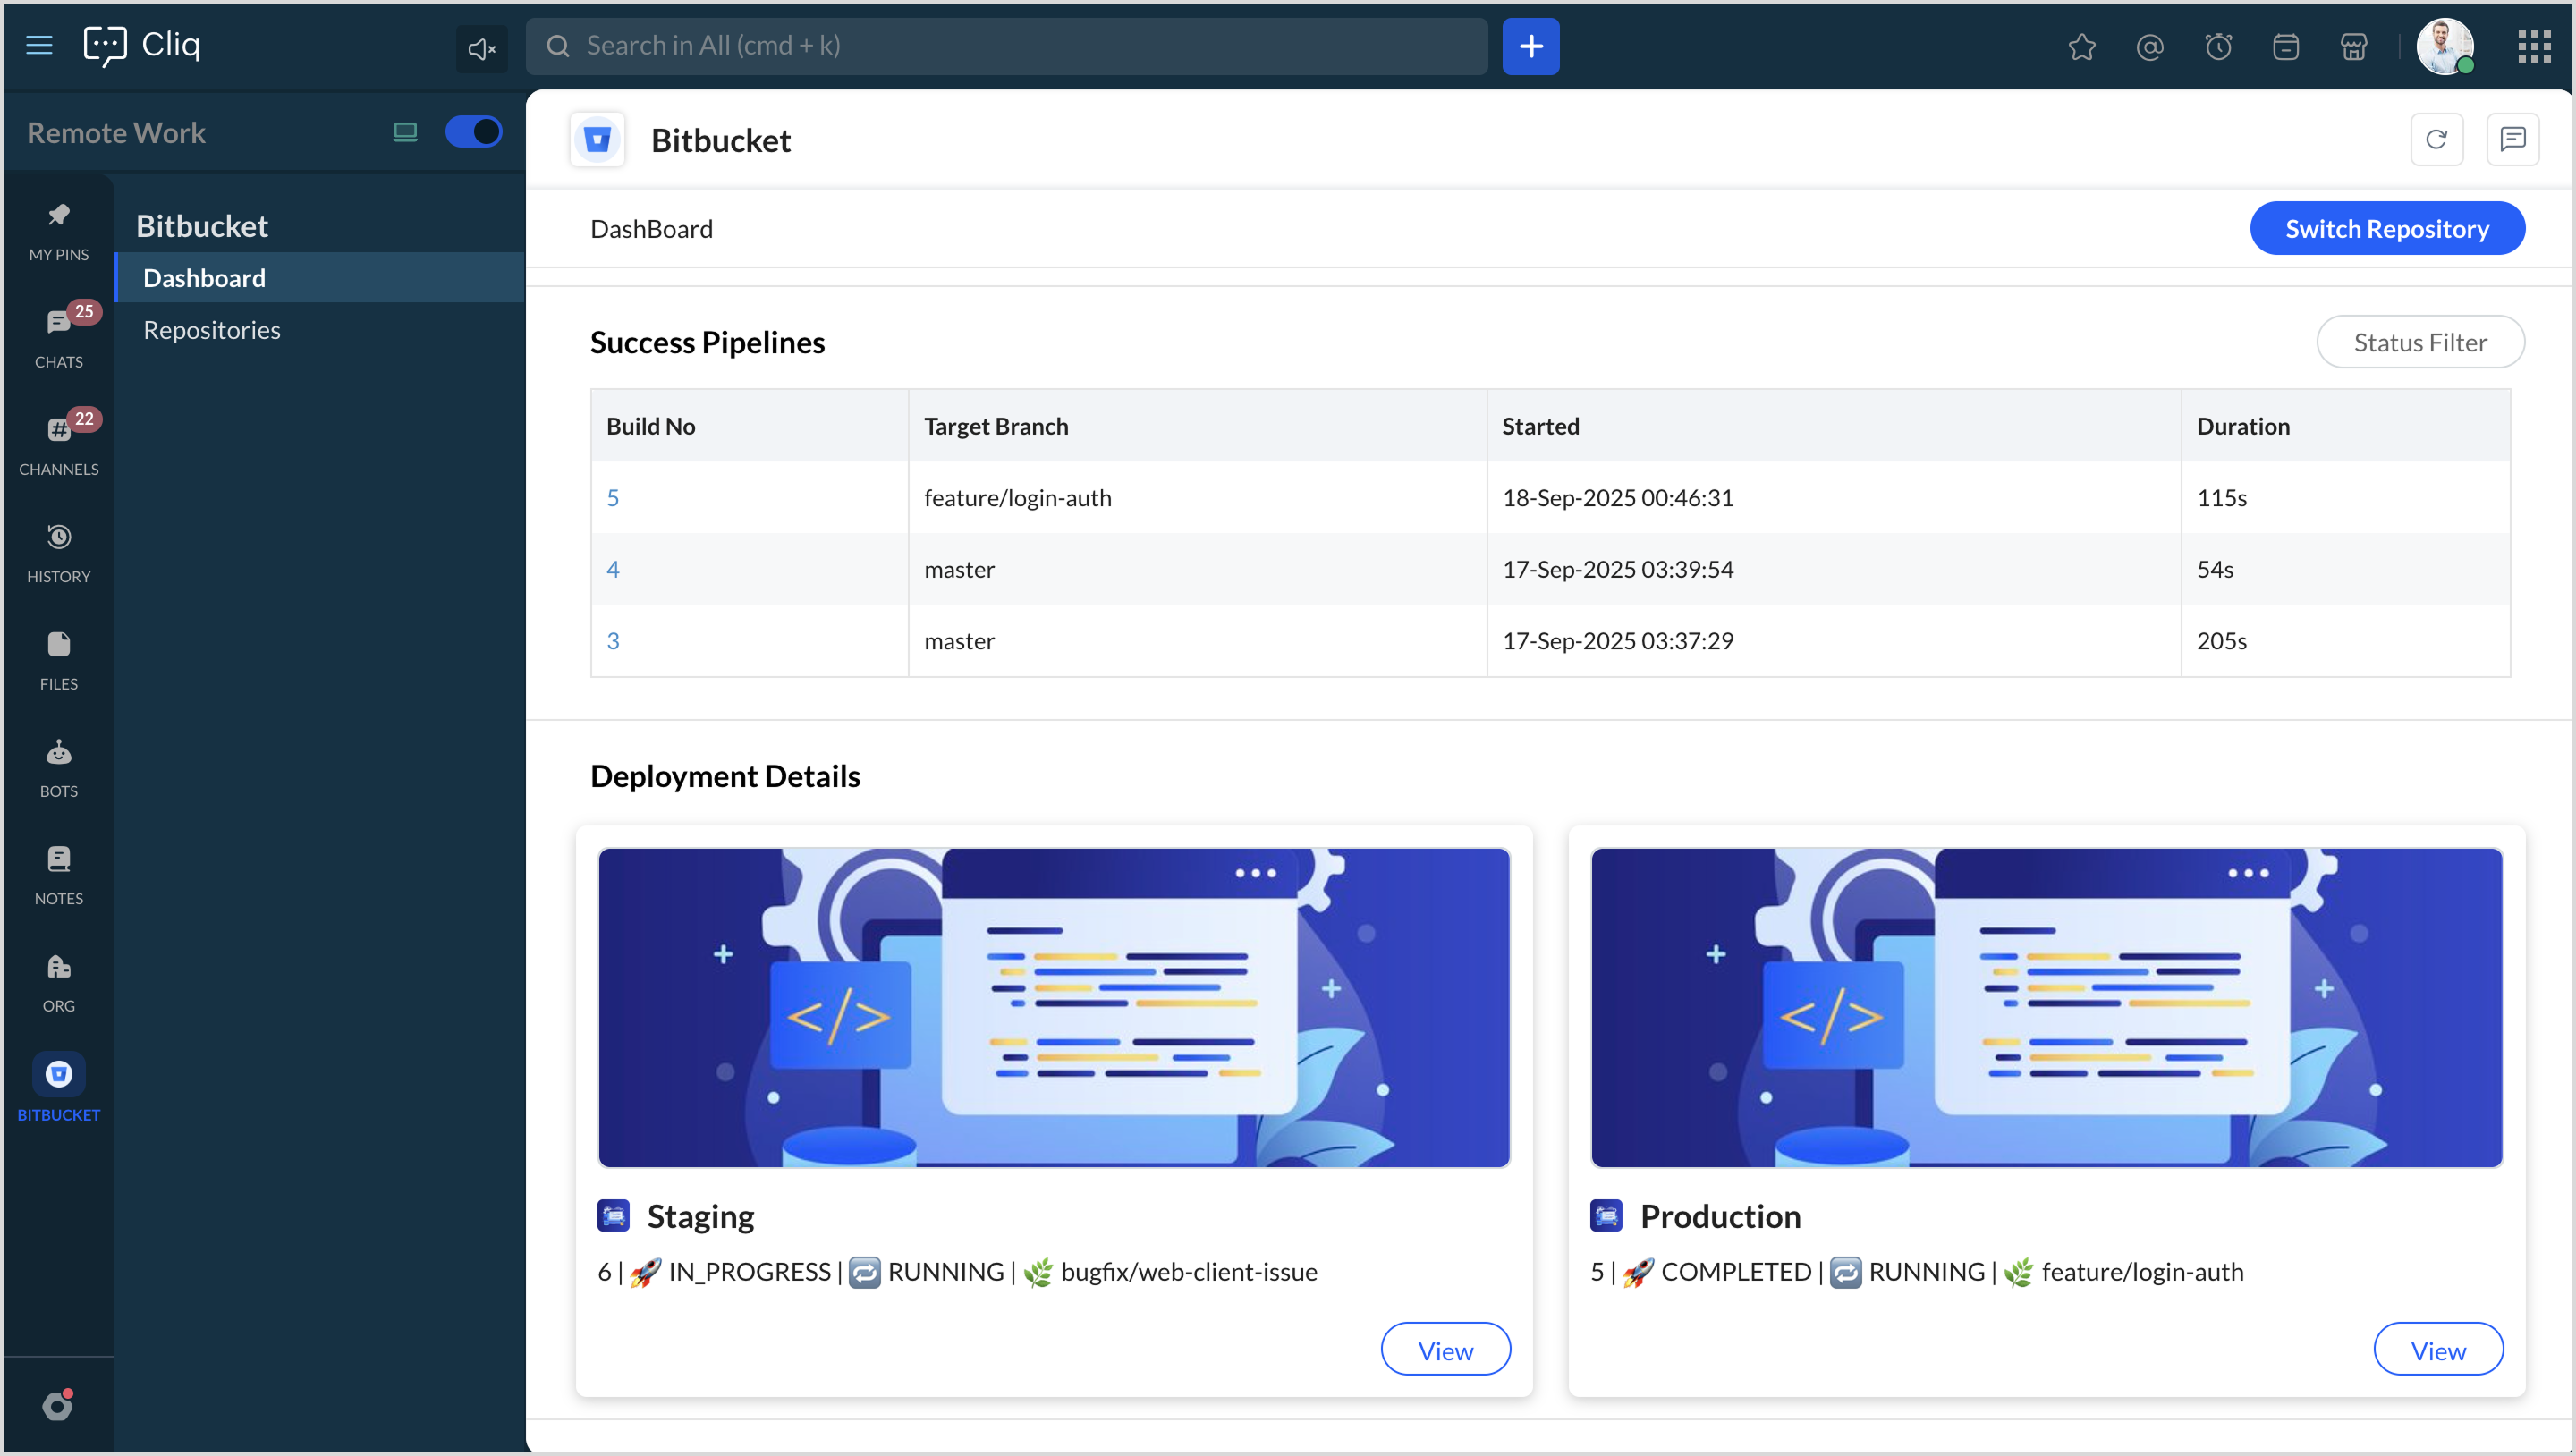The height and width of the screenshot is (1456, 2576).
Task: Open the Bots section in sidebar
Action: click(58, 767)
